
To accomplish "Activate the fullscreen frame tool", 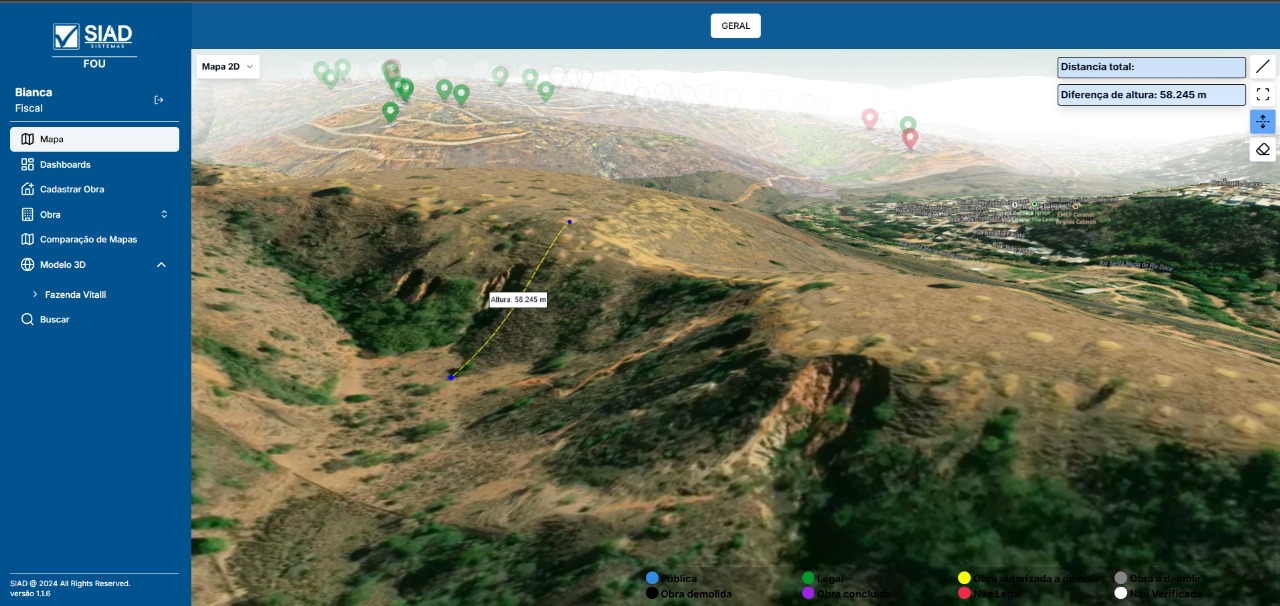I will (x=1263, y=94).
